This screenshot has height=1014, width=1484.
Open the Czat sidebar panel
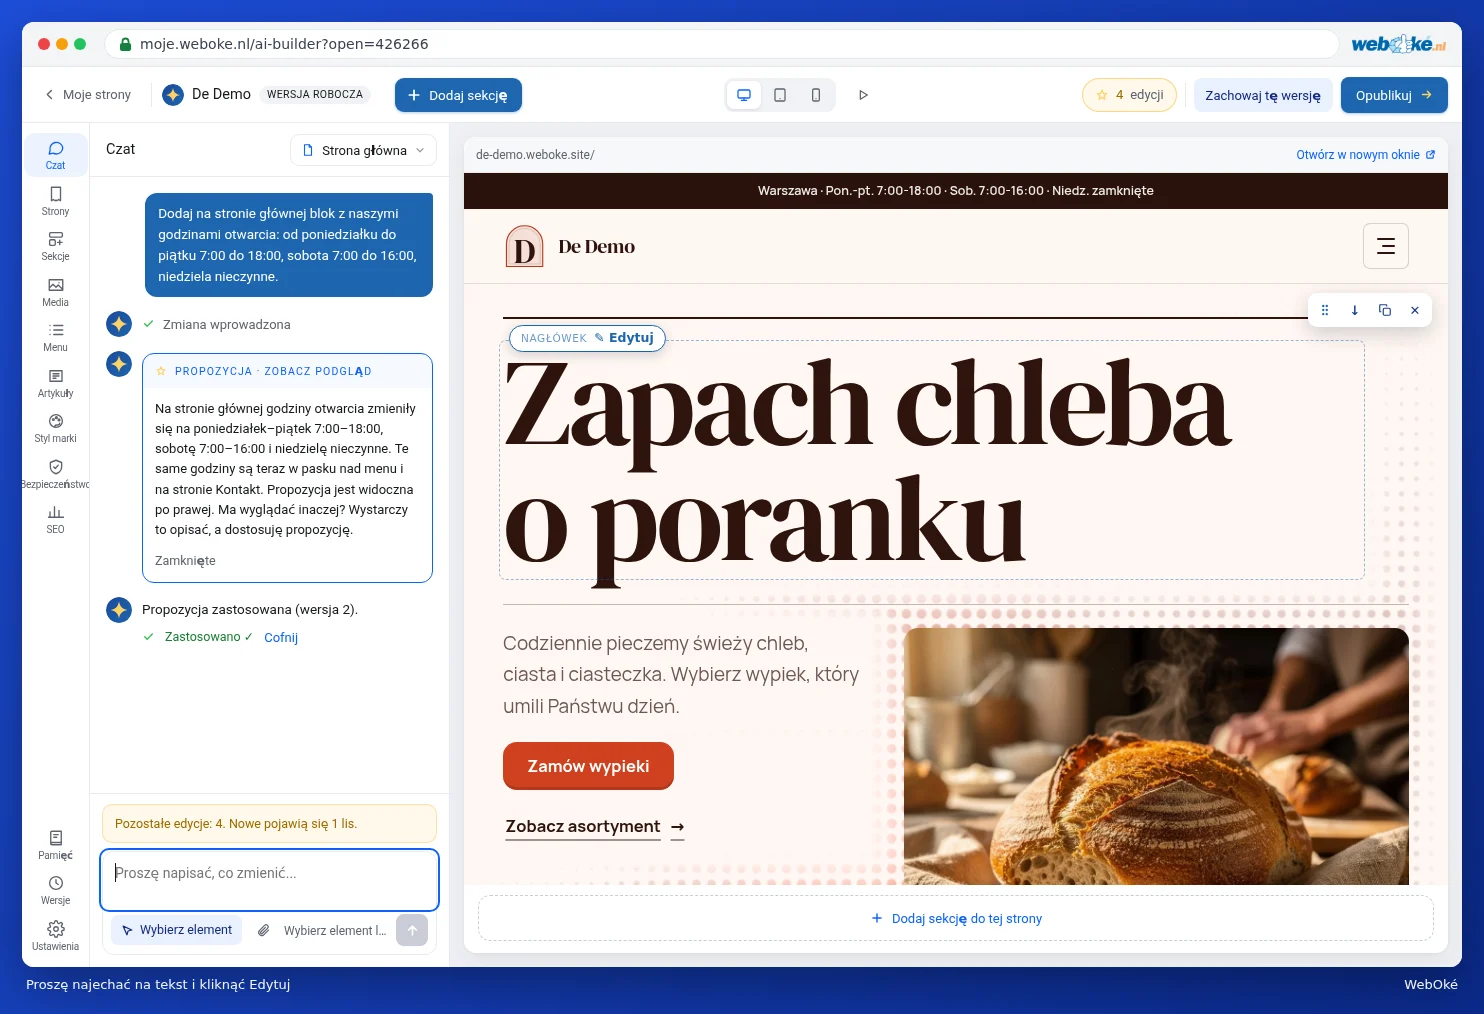click(55, 155)
